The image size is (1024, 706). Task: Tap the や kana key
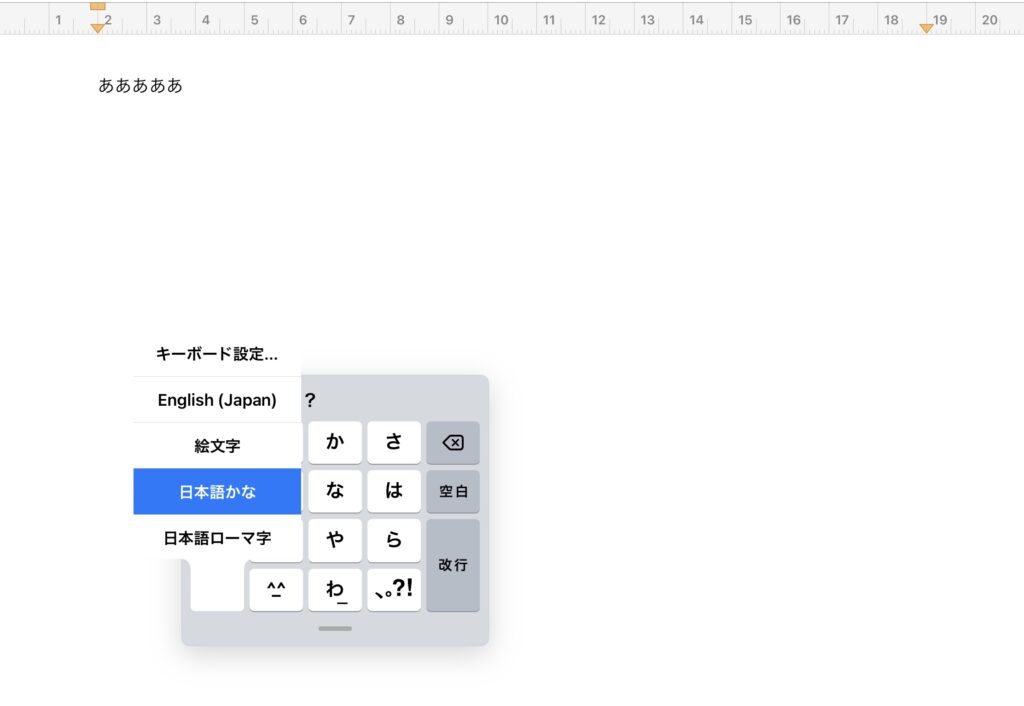click(335, 540)
